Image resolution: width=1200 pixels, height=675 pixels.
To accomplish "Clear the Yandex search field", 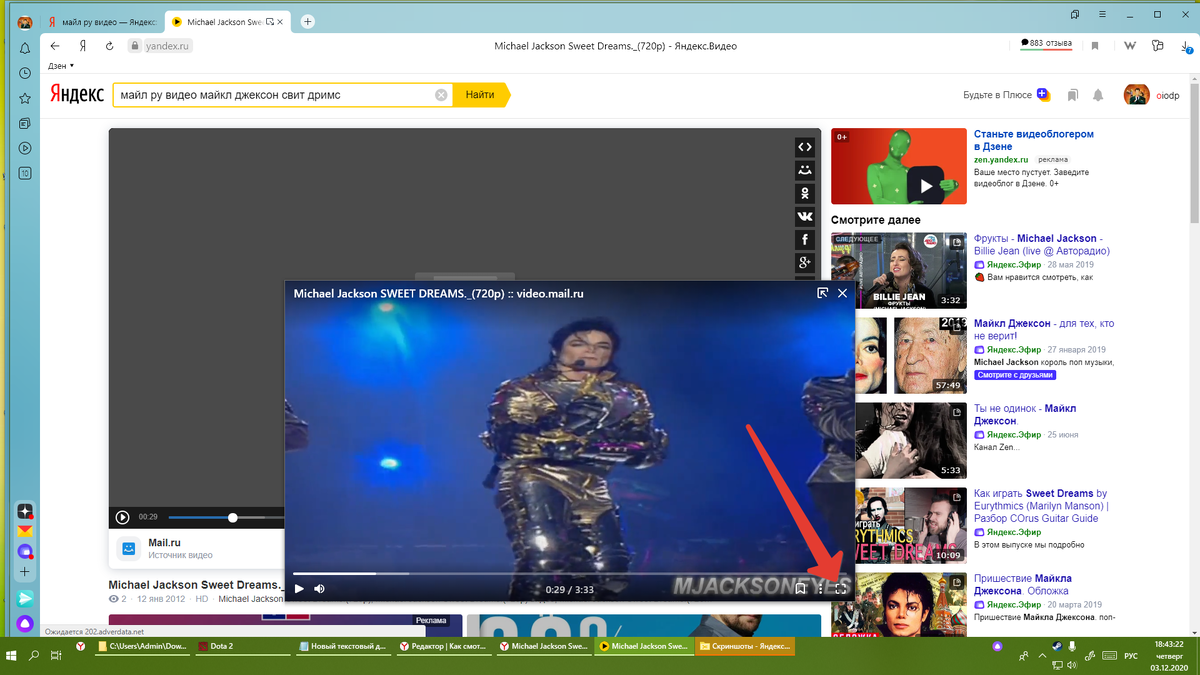I will pos(441,95).
